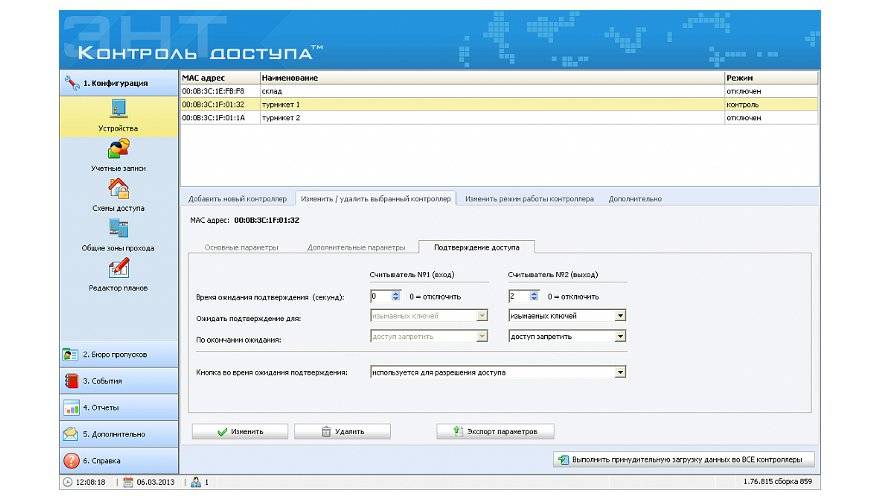Open Схемы доступа access schemes icon
This screenshot has height=500, width=880.
pos(118,190)
